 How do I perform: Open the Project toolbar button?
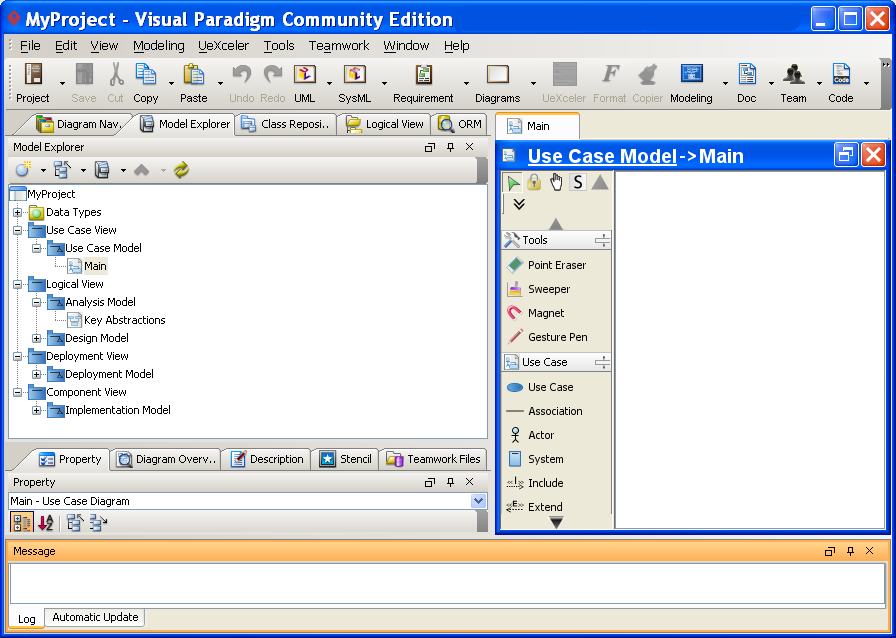[x=33, y=83]
